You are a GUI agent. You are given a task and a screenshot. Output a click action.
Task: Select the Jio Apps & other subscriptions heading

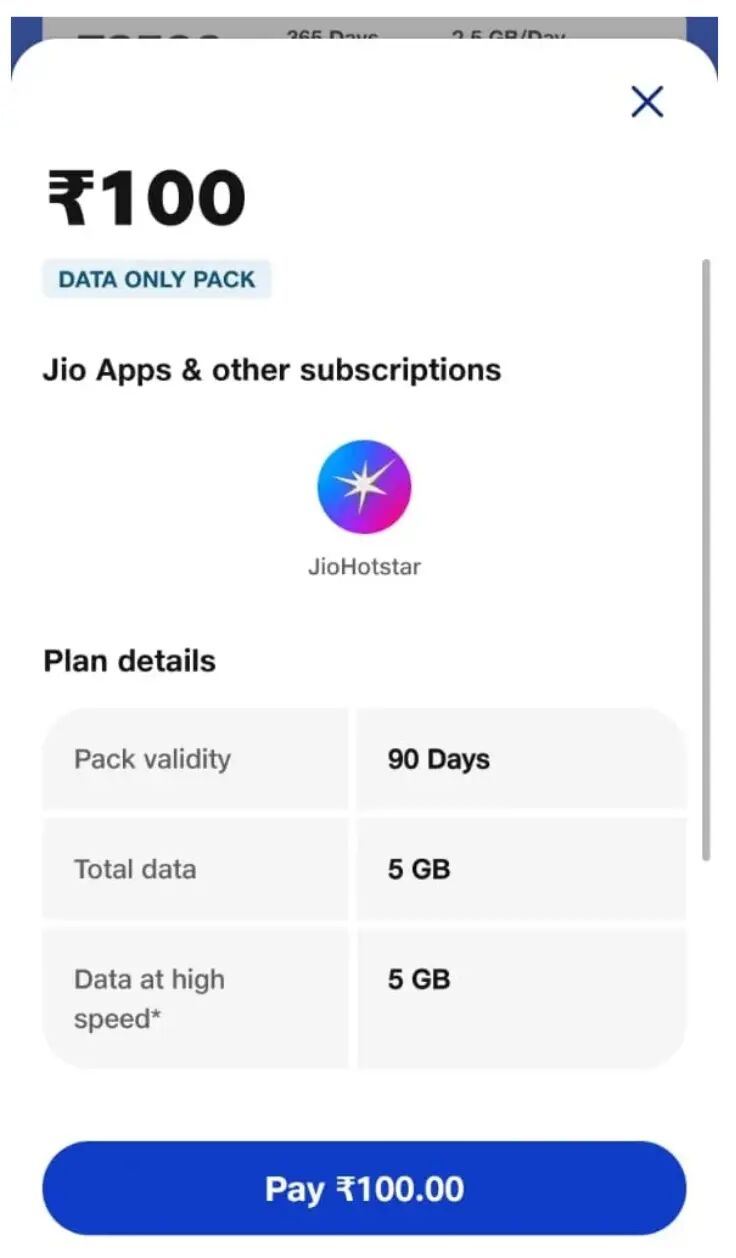(272, 370)
